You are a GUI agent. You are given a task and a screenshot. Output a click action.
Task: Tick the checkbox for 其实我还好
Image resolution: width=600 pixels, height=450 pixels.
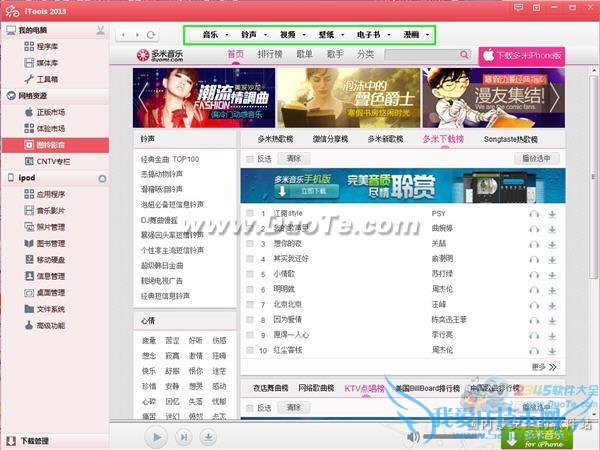pos(250,259)
